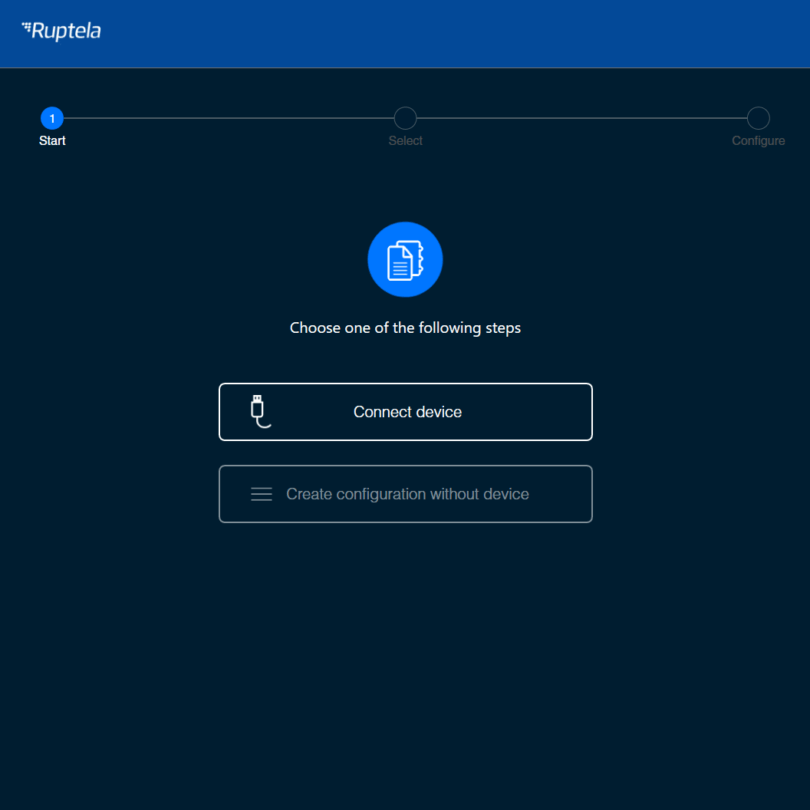Viewport: 810px width, 810px height.
Task: Select the step 1 numbered circle
Action: click(x=52, y=118)
